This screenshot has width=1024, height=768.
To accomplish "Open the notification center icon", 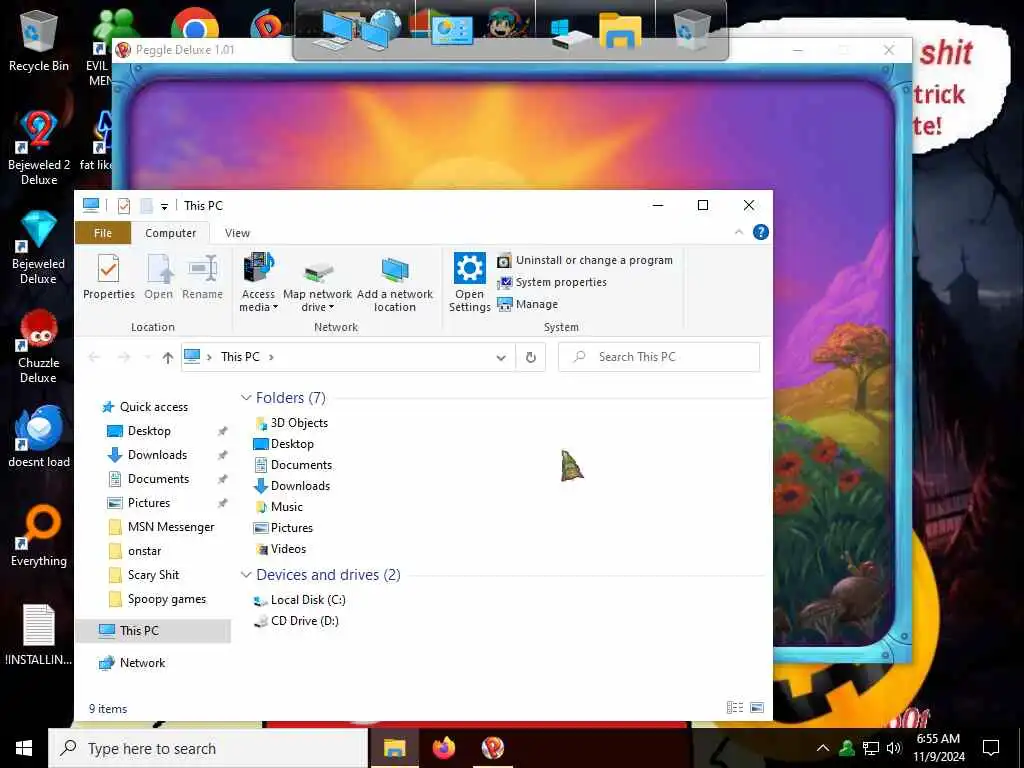I will [991, 748].
